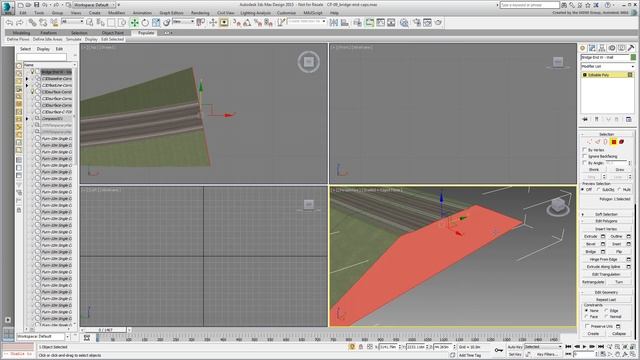Select the Preview Selection Off radio

coord(583,190)
